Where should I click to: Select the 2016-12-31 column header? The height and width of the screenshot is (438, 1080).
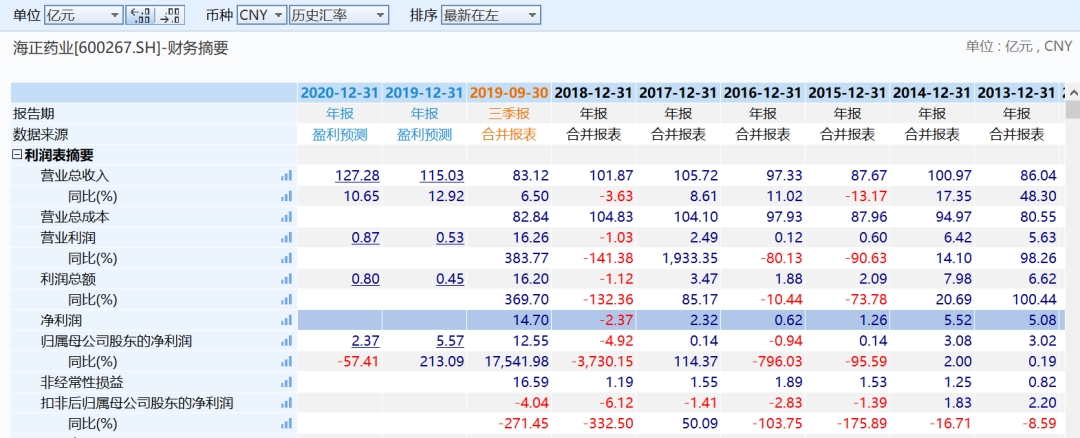(762, 92)
